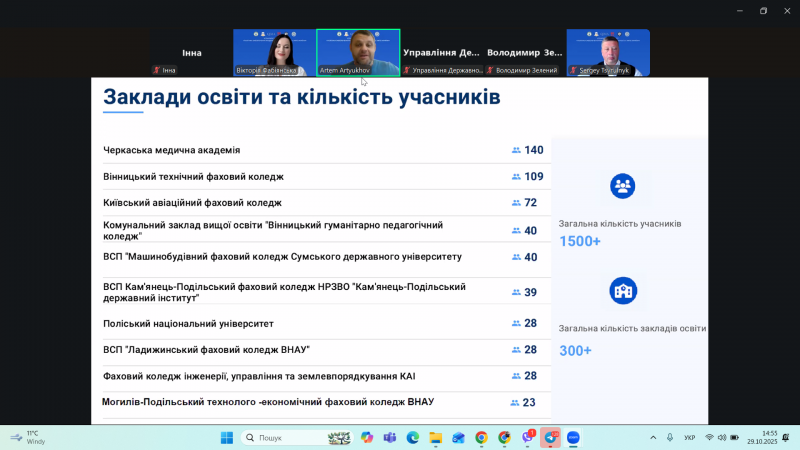Click the round participants icon on the slide
The width and height of the screenshot is (800, 450).
[622, 186]
